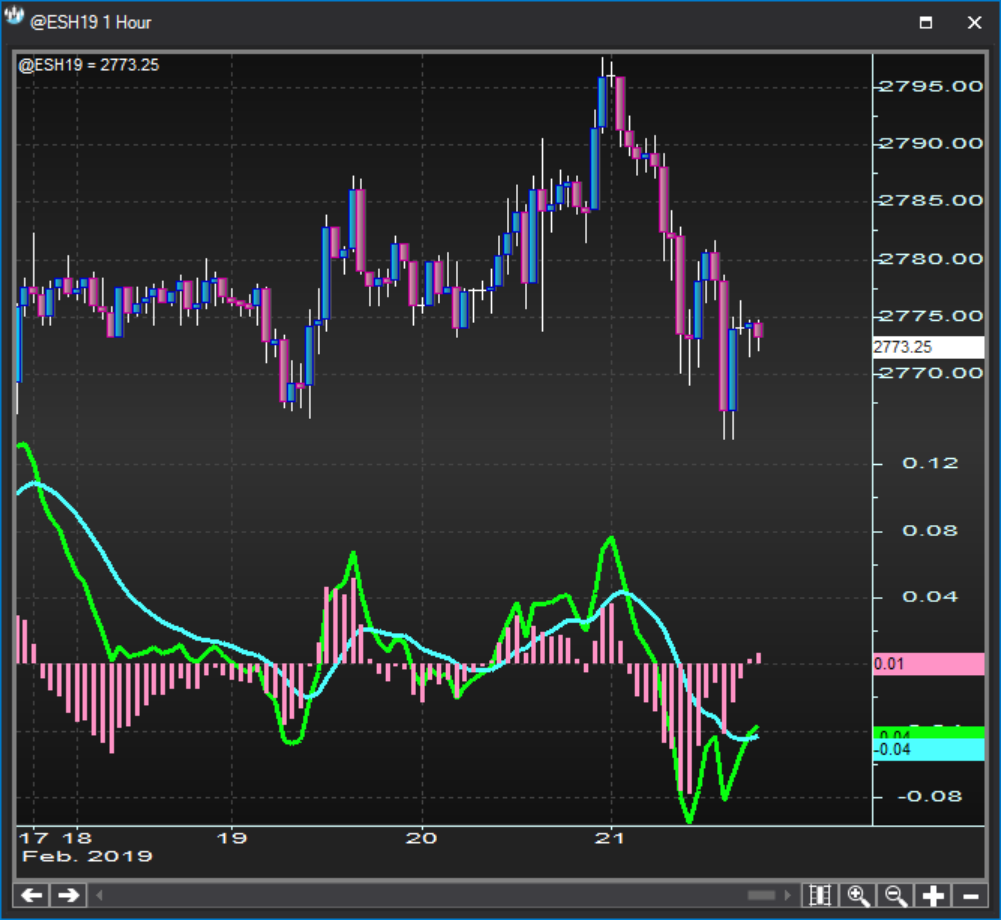Click date label 19 on time axis
This screenshot has height=920, width=1001.
click(232, 838)
